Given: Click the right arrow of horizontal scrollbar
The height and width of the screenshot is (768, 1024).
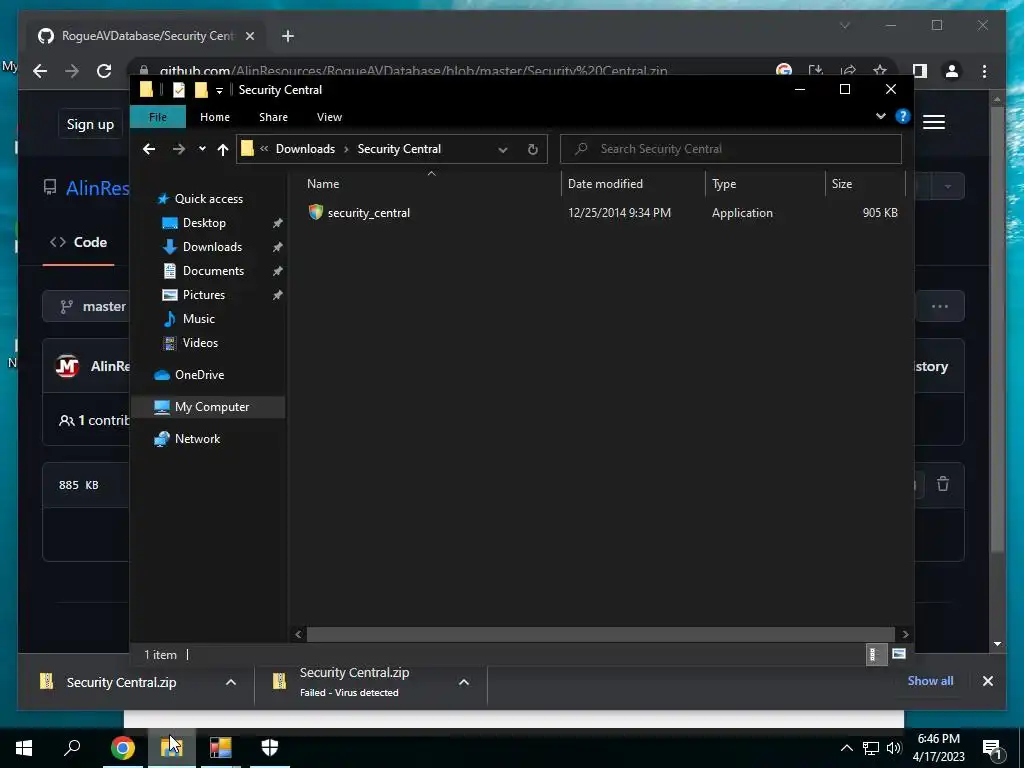Looking at the screenshot, I should pos(905,634).
